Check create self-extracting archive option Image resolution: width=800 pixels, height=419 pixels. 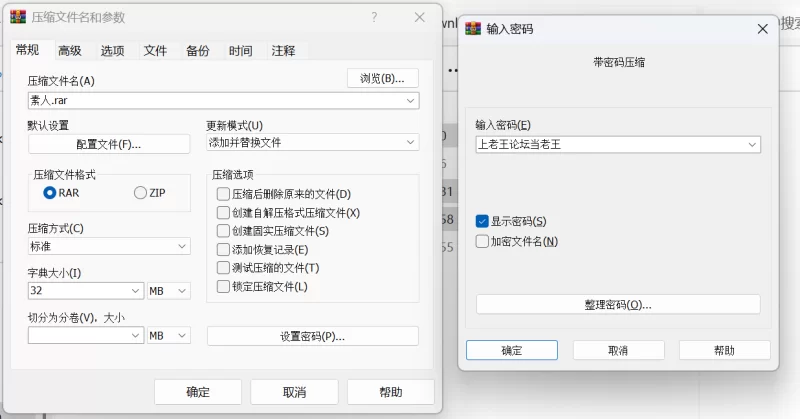pyautogui.click(x=223, y=213)
